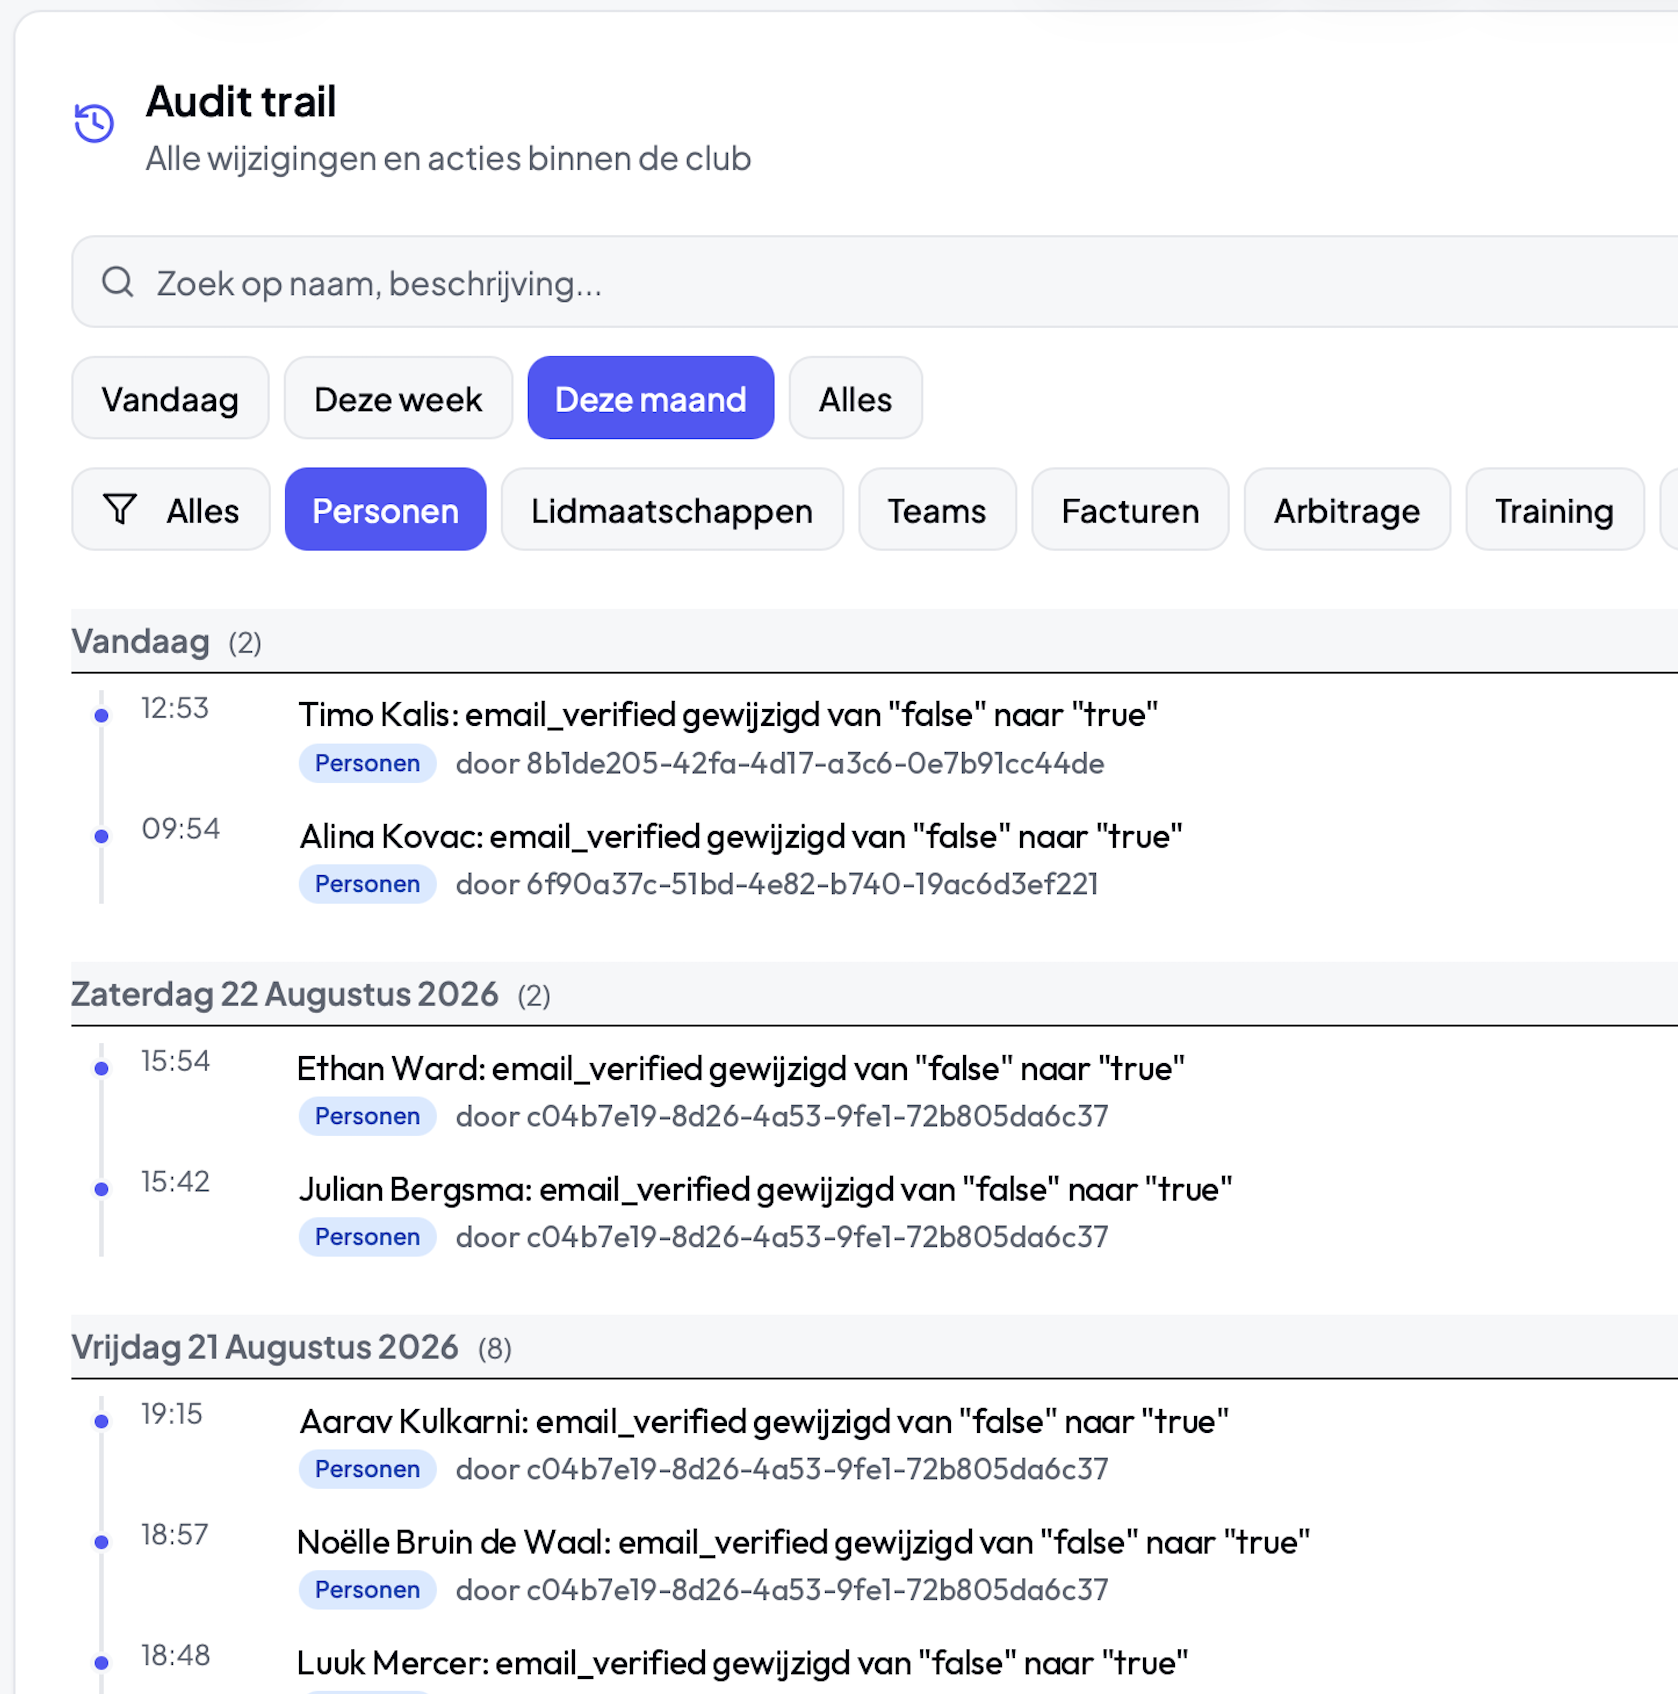Select the Deze week date filter
This screenshot has width=1678, height=1694.
tap(398, 398)
